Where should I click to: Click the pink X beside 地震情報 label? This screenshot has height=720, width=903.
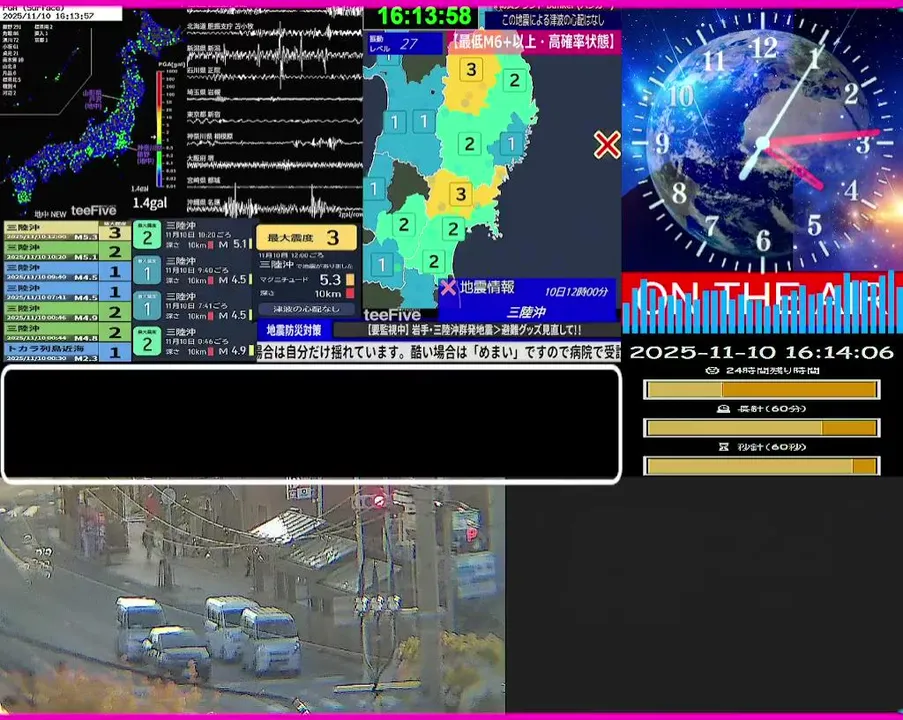click(448, 287)
